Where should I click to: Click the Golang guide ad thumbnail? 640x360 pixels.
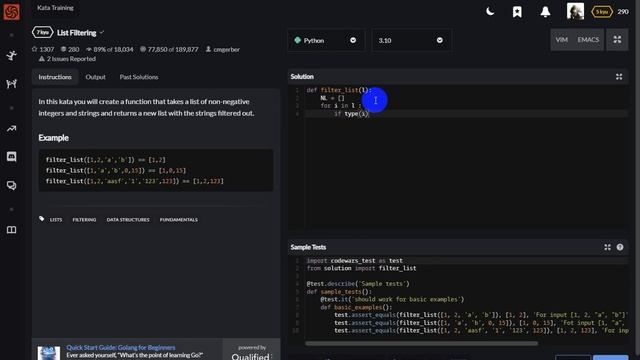click(x=49, y=353)
